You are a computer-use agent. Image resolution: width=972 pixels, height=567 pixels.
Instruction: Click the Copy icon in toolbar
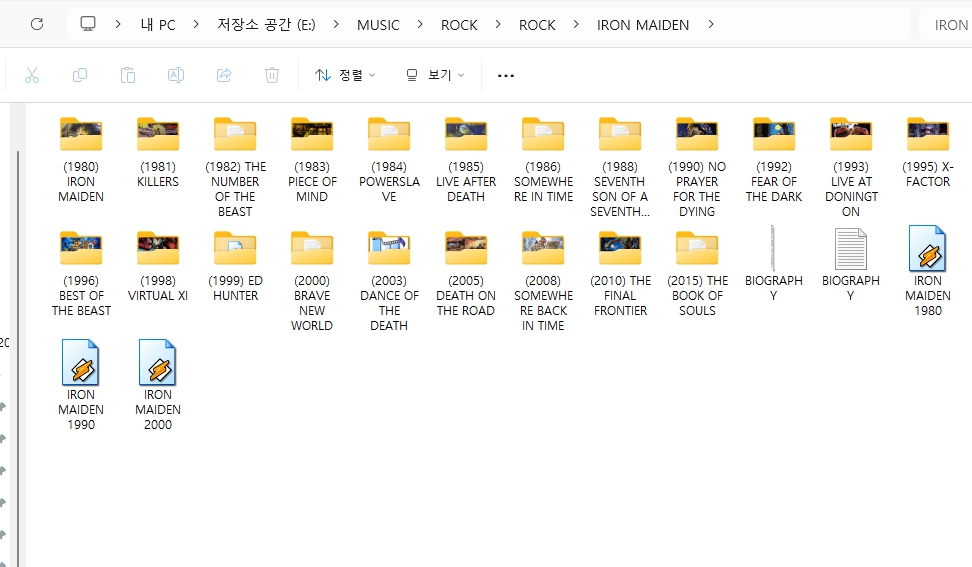(x=80, y=75)
